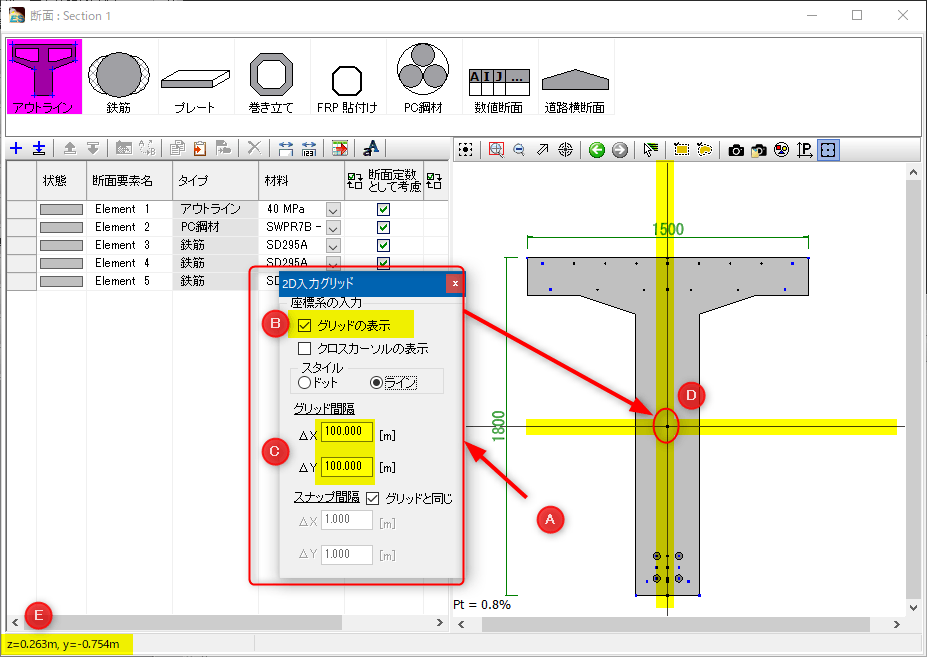Select the Element 2 name cell
The width and height of the screenshot is (927, 657).
129,227
